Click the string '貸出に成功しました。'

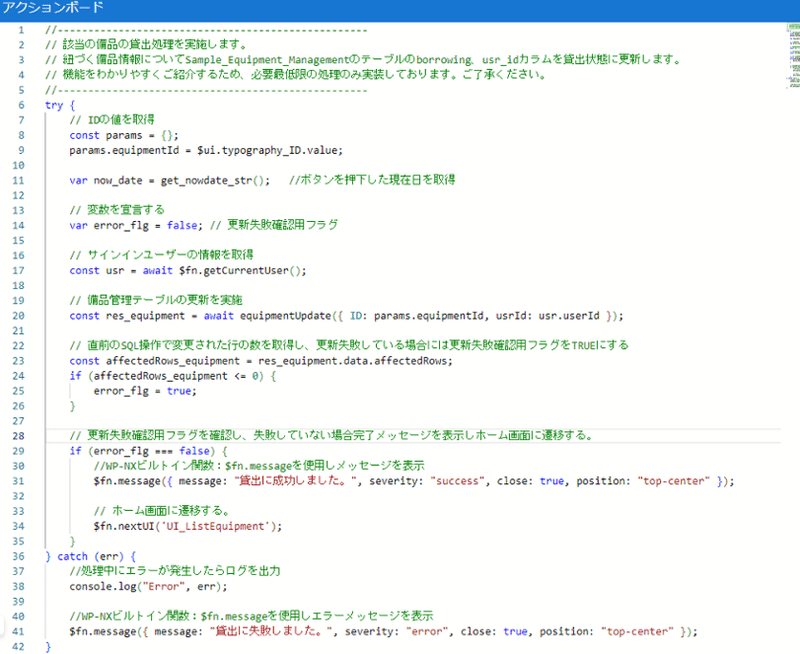pyautogui.click(x=295, y=481)
